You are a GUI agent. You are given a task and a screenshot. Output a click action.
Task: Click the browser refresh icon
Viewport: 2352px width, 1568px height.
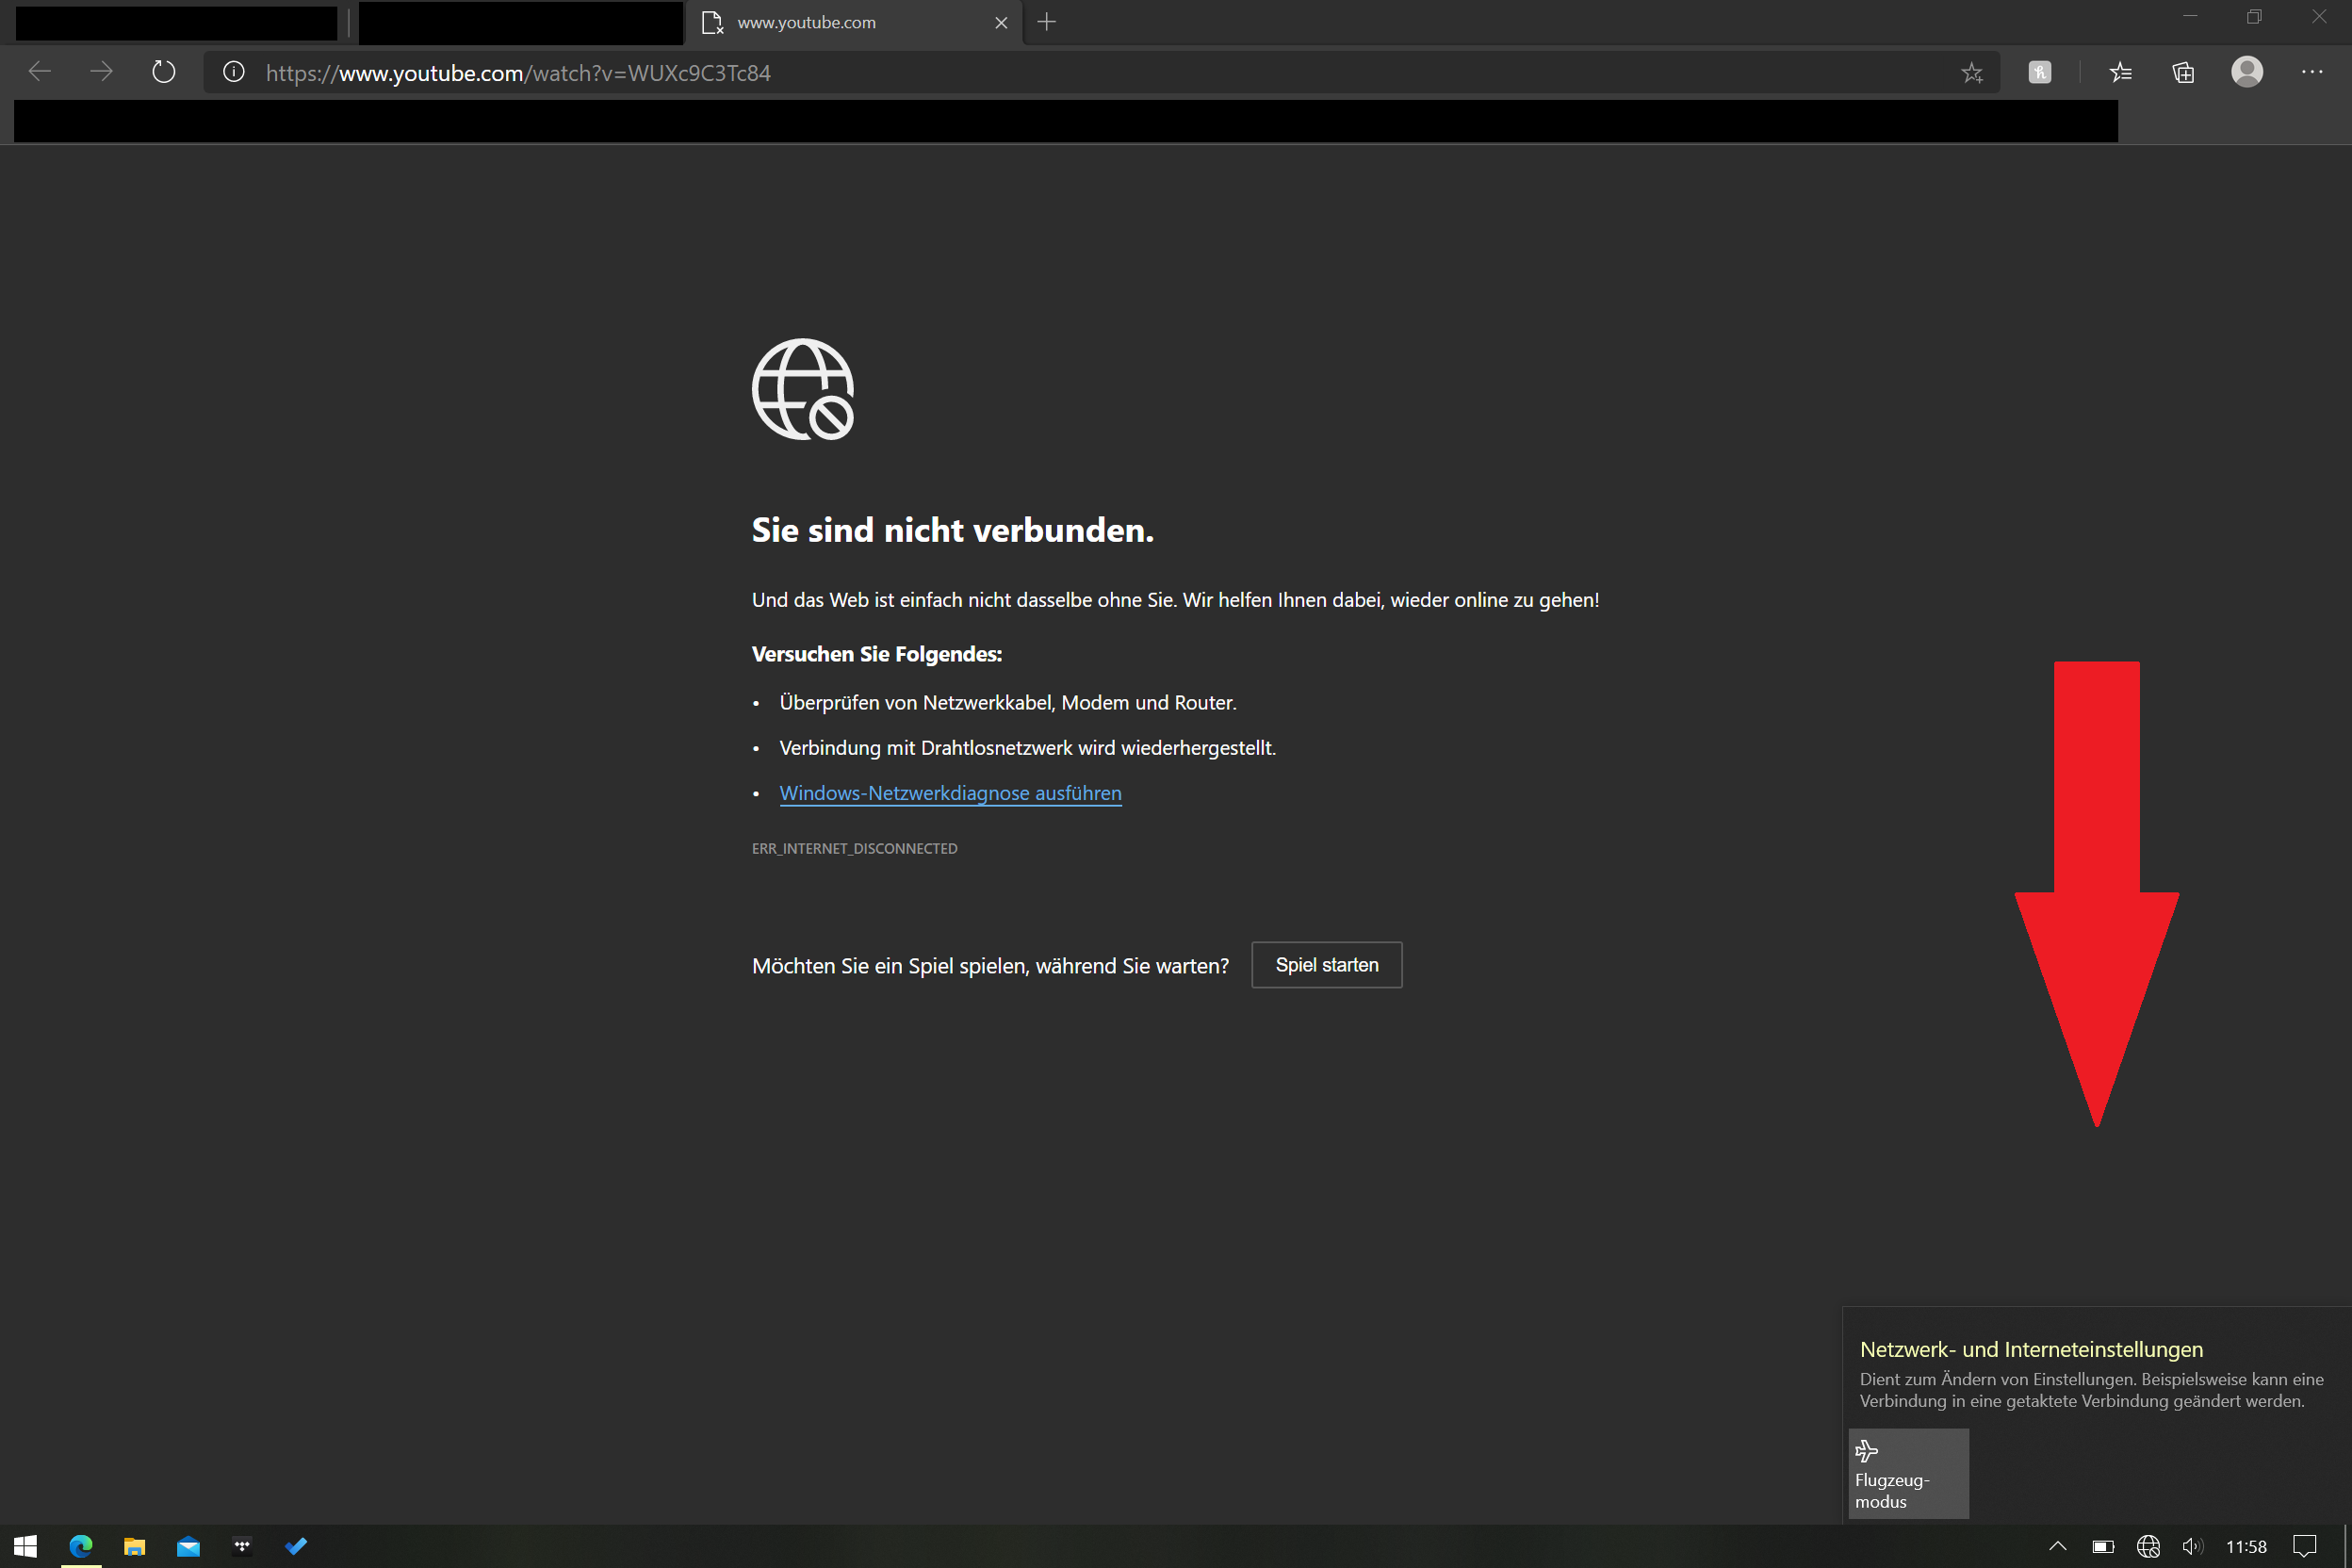click(164, 72)
